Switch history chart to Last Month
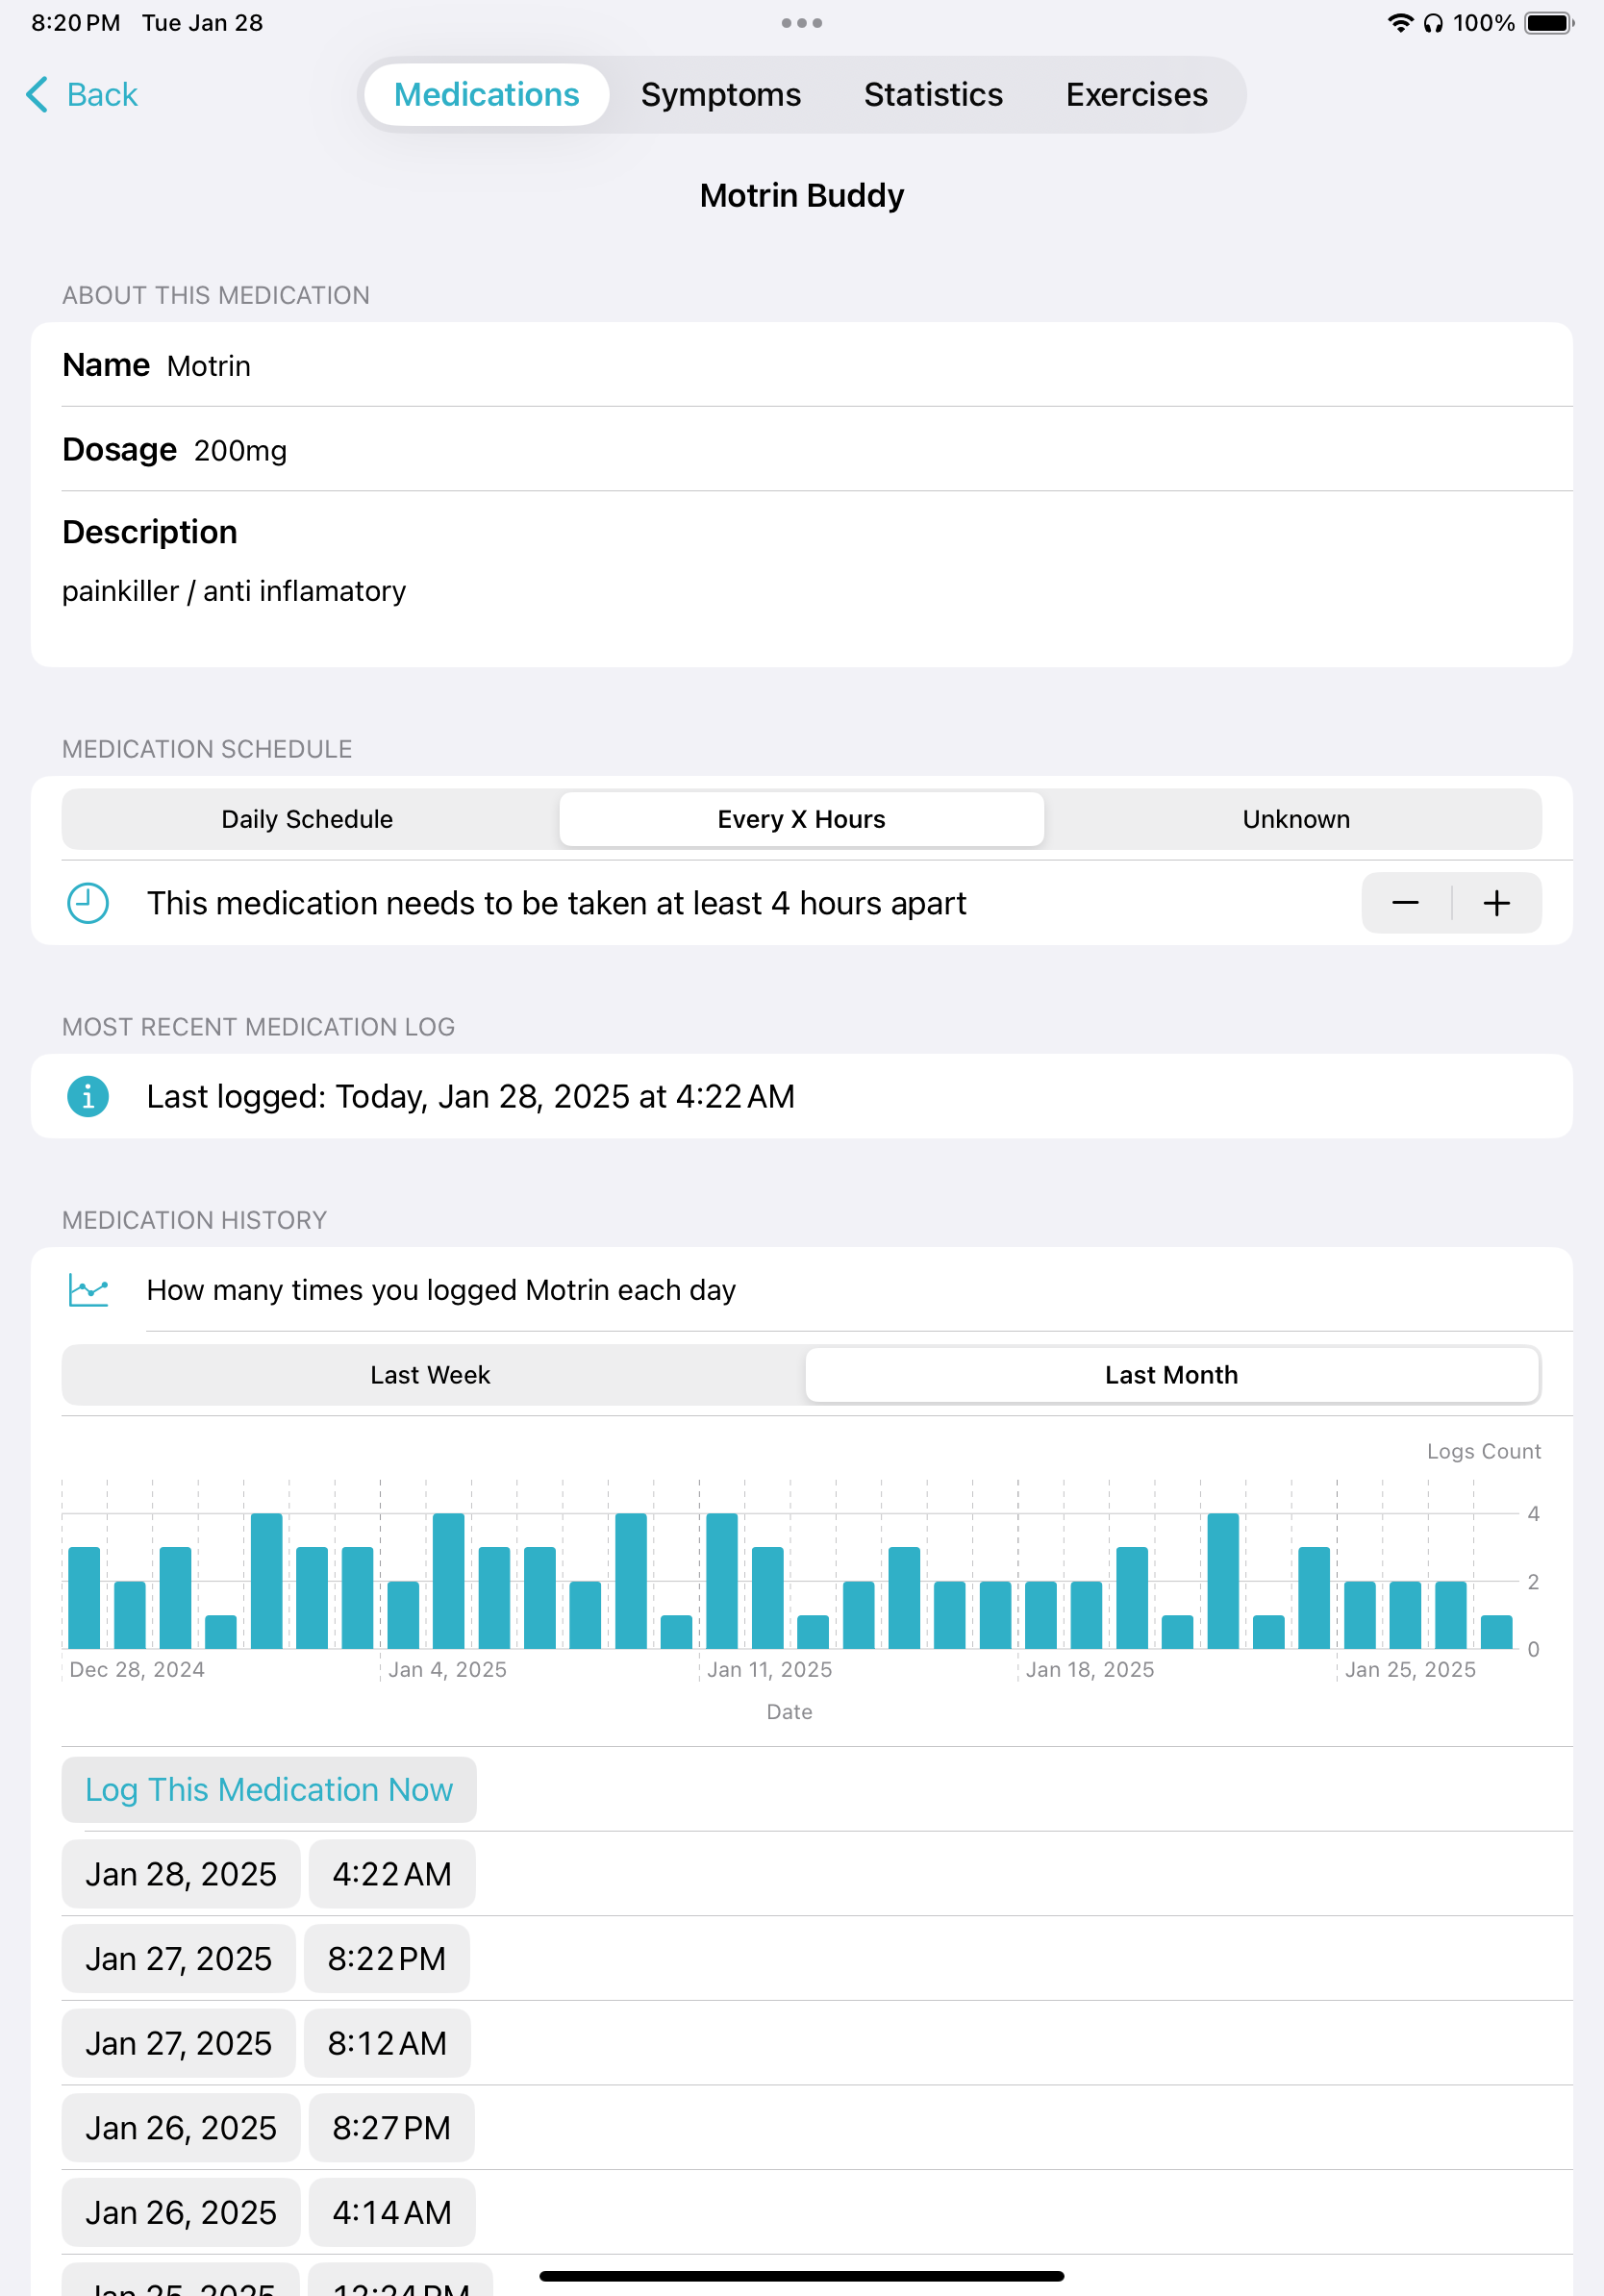 coord(1170,1375)
